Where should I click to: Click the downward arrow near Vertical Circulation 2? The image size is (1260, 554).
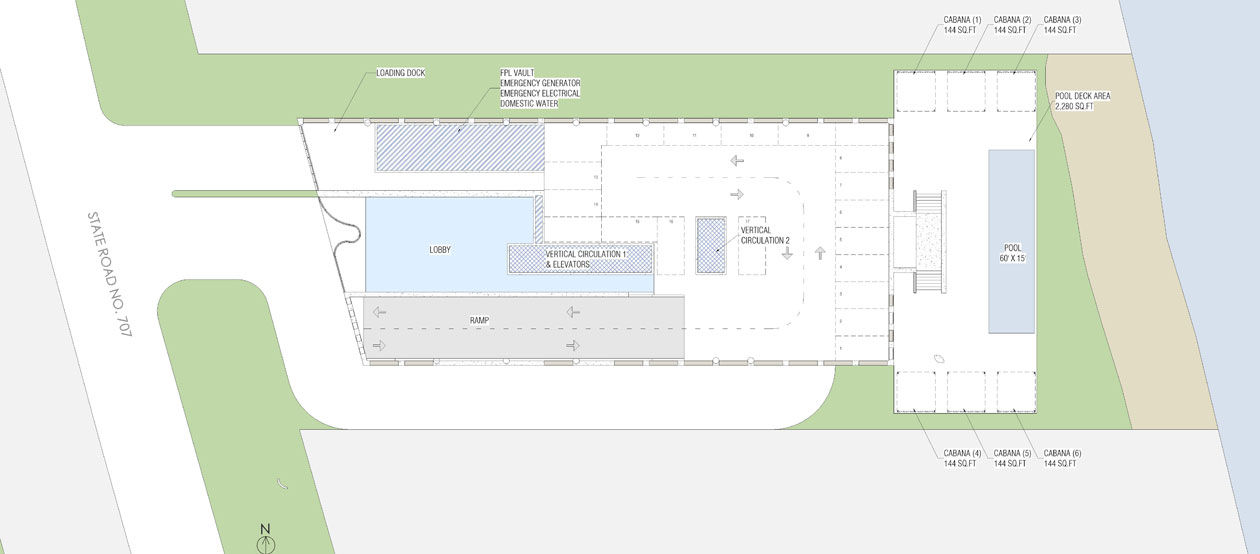coord(787,252)
